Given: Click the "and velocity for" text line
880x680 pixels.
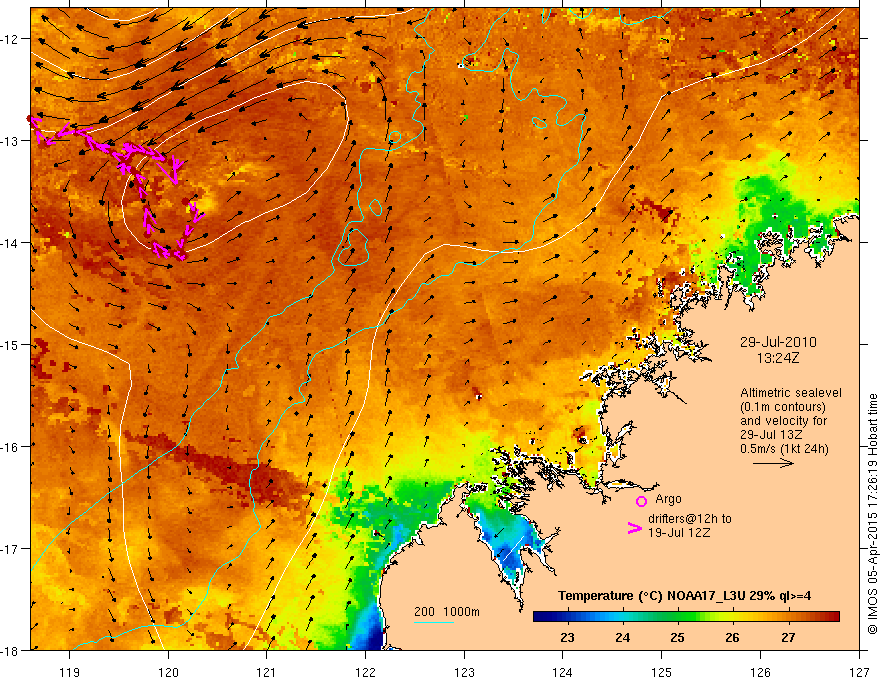Looking at the screenshot, I should point(783,421).
